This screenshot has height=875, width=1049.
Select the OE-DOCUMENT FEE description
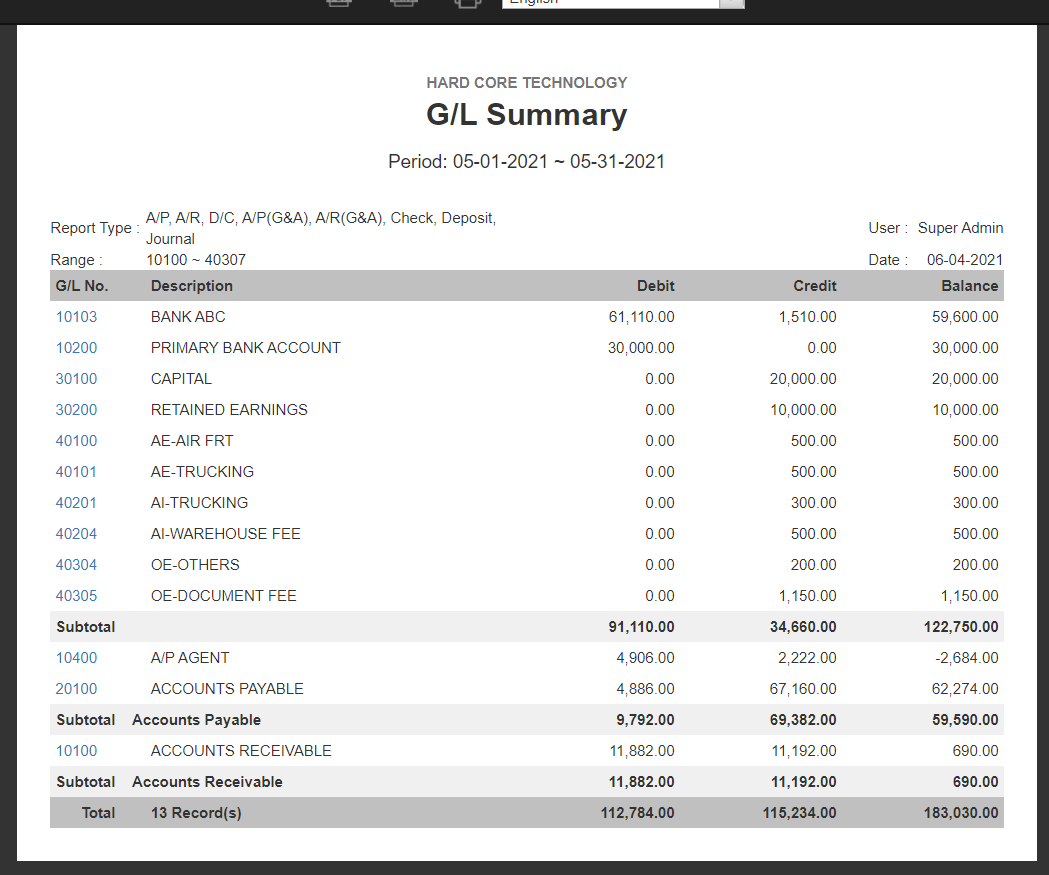[223, 596]
